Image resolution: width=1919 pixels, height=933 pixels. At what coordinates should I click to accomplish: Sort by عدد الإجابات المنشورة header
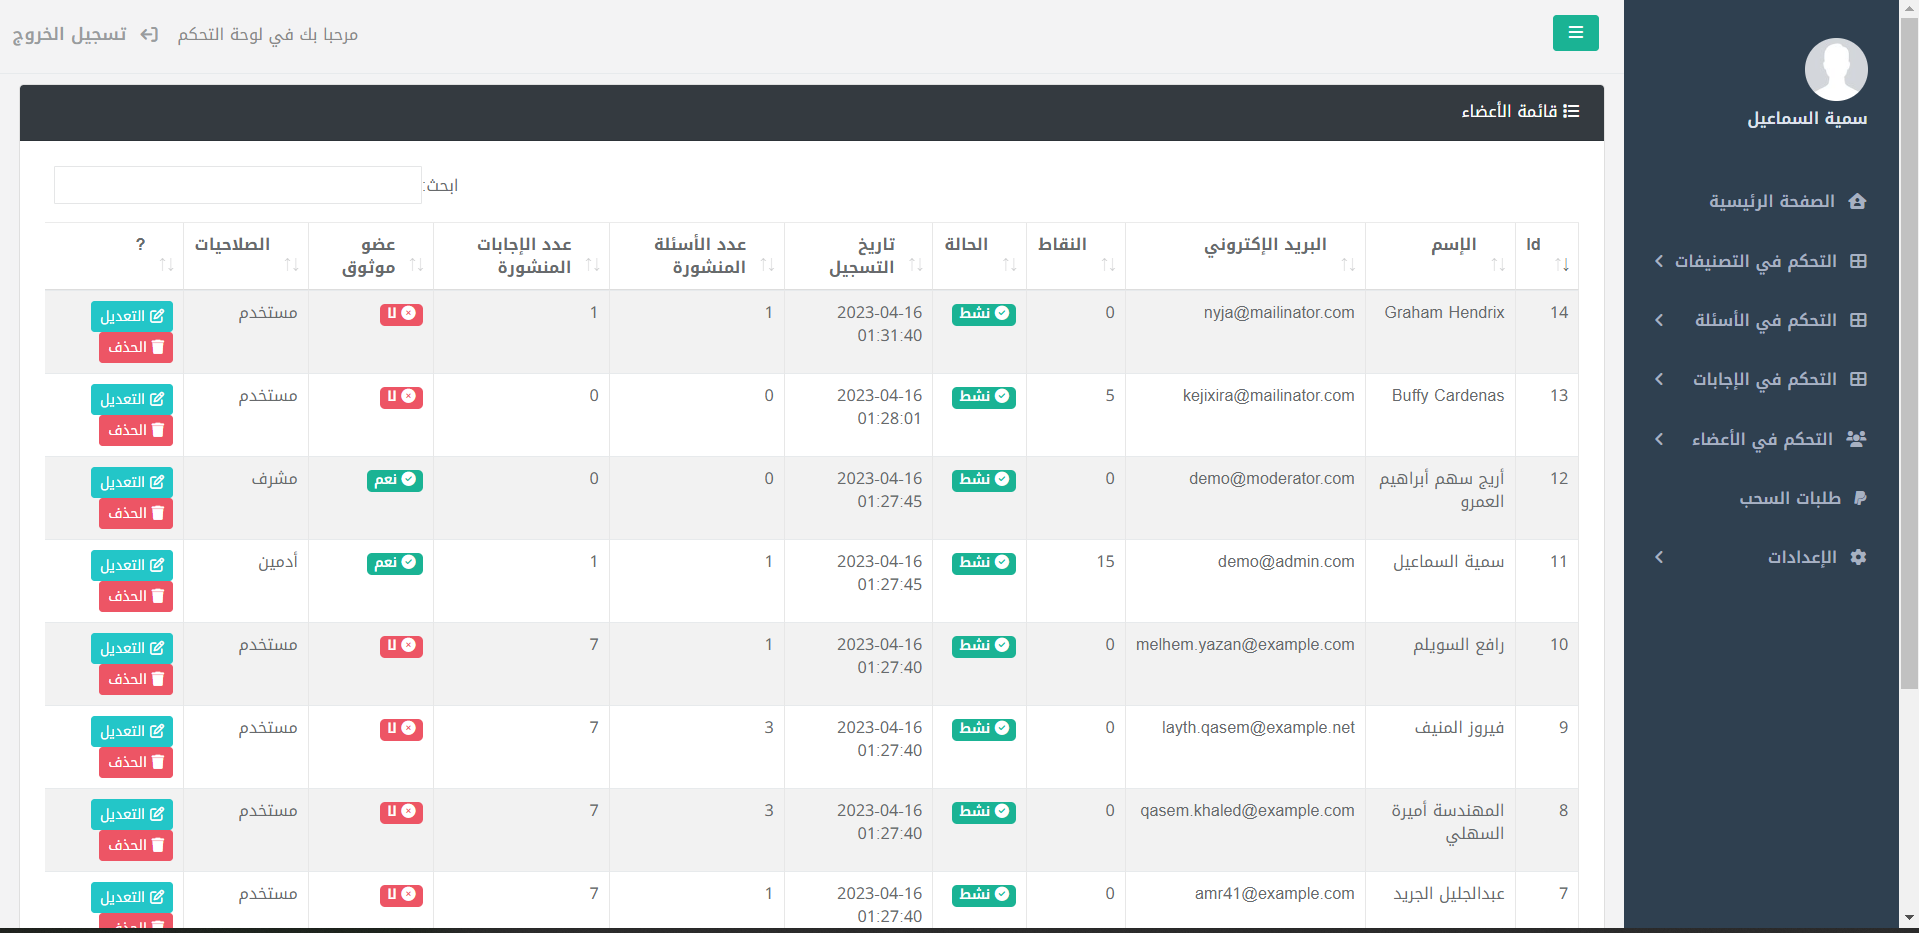(521, 255)
